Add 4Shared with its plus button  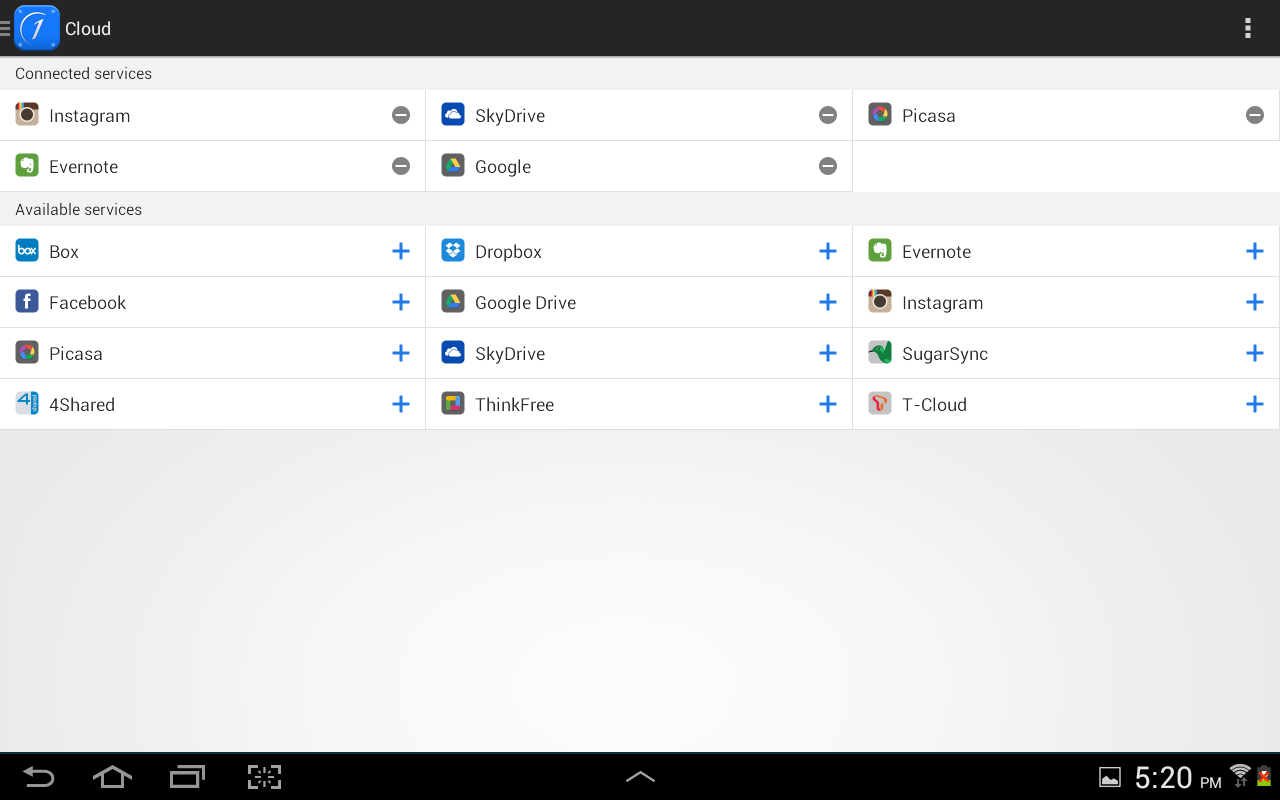(401, 404)
